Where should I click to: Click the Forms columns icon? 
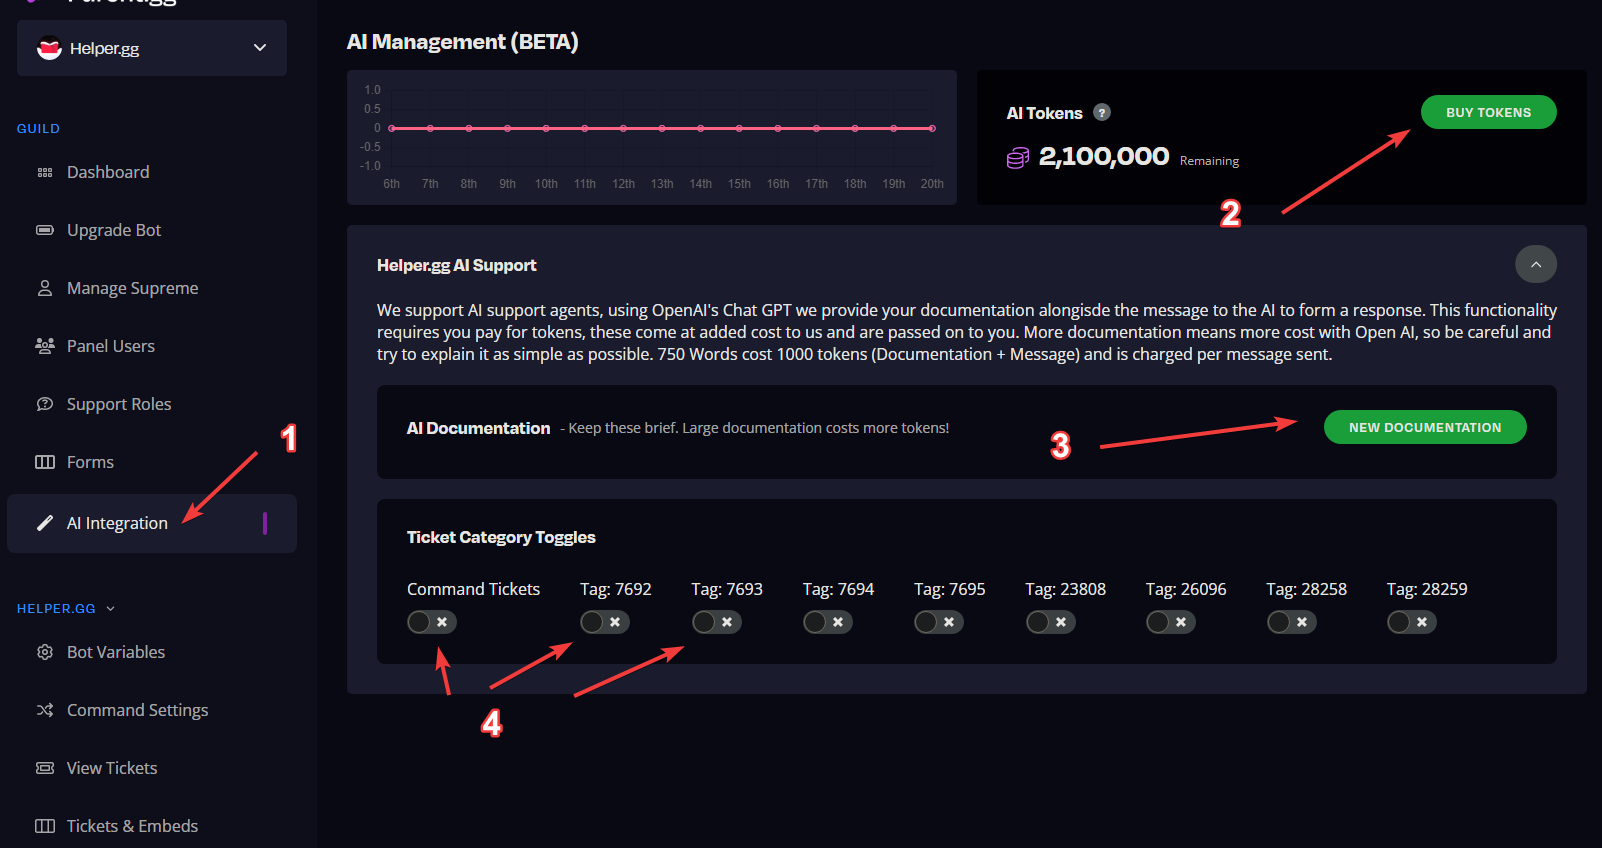[x=45, y=462]
